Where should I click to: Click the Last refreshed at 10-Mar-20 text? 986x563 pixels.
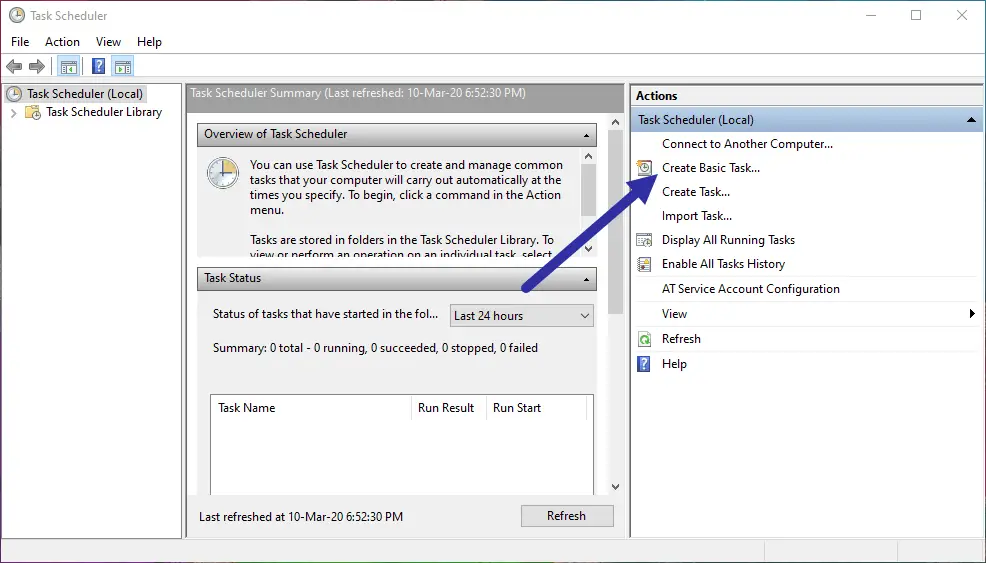click(301, 516)
